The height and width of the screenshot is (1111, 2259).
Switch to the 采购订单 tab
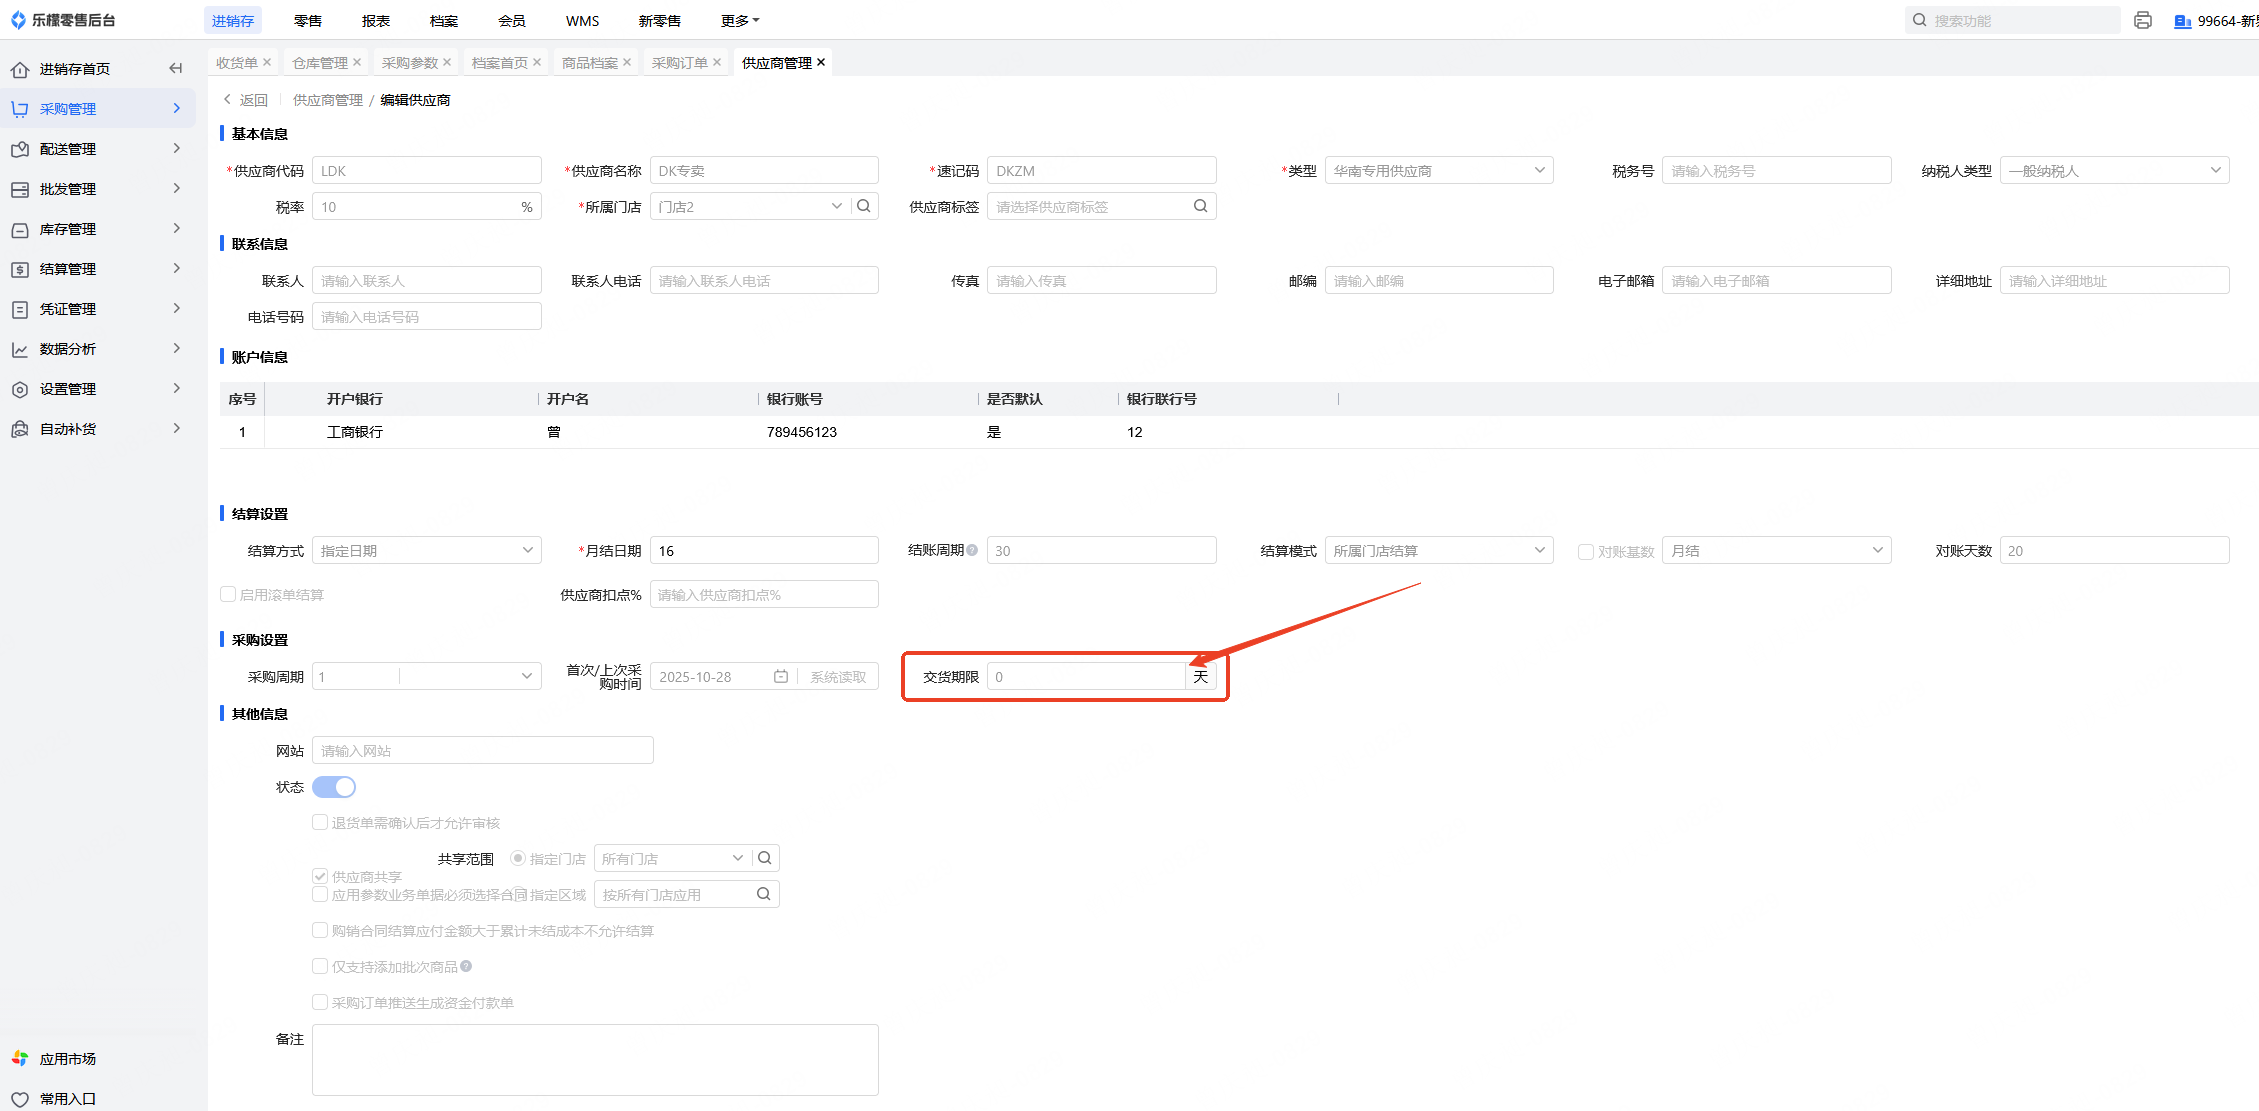pos(679,63)
